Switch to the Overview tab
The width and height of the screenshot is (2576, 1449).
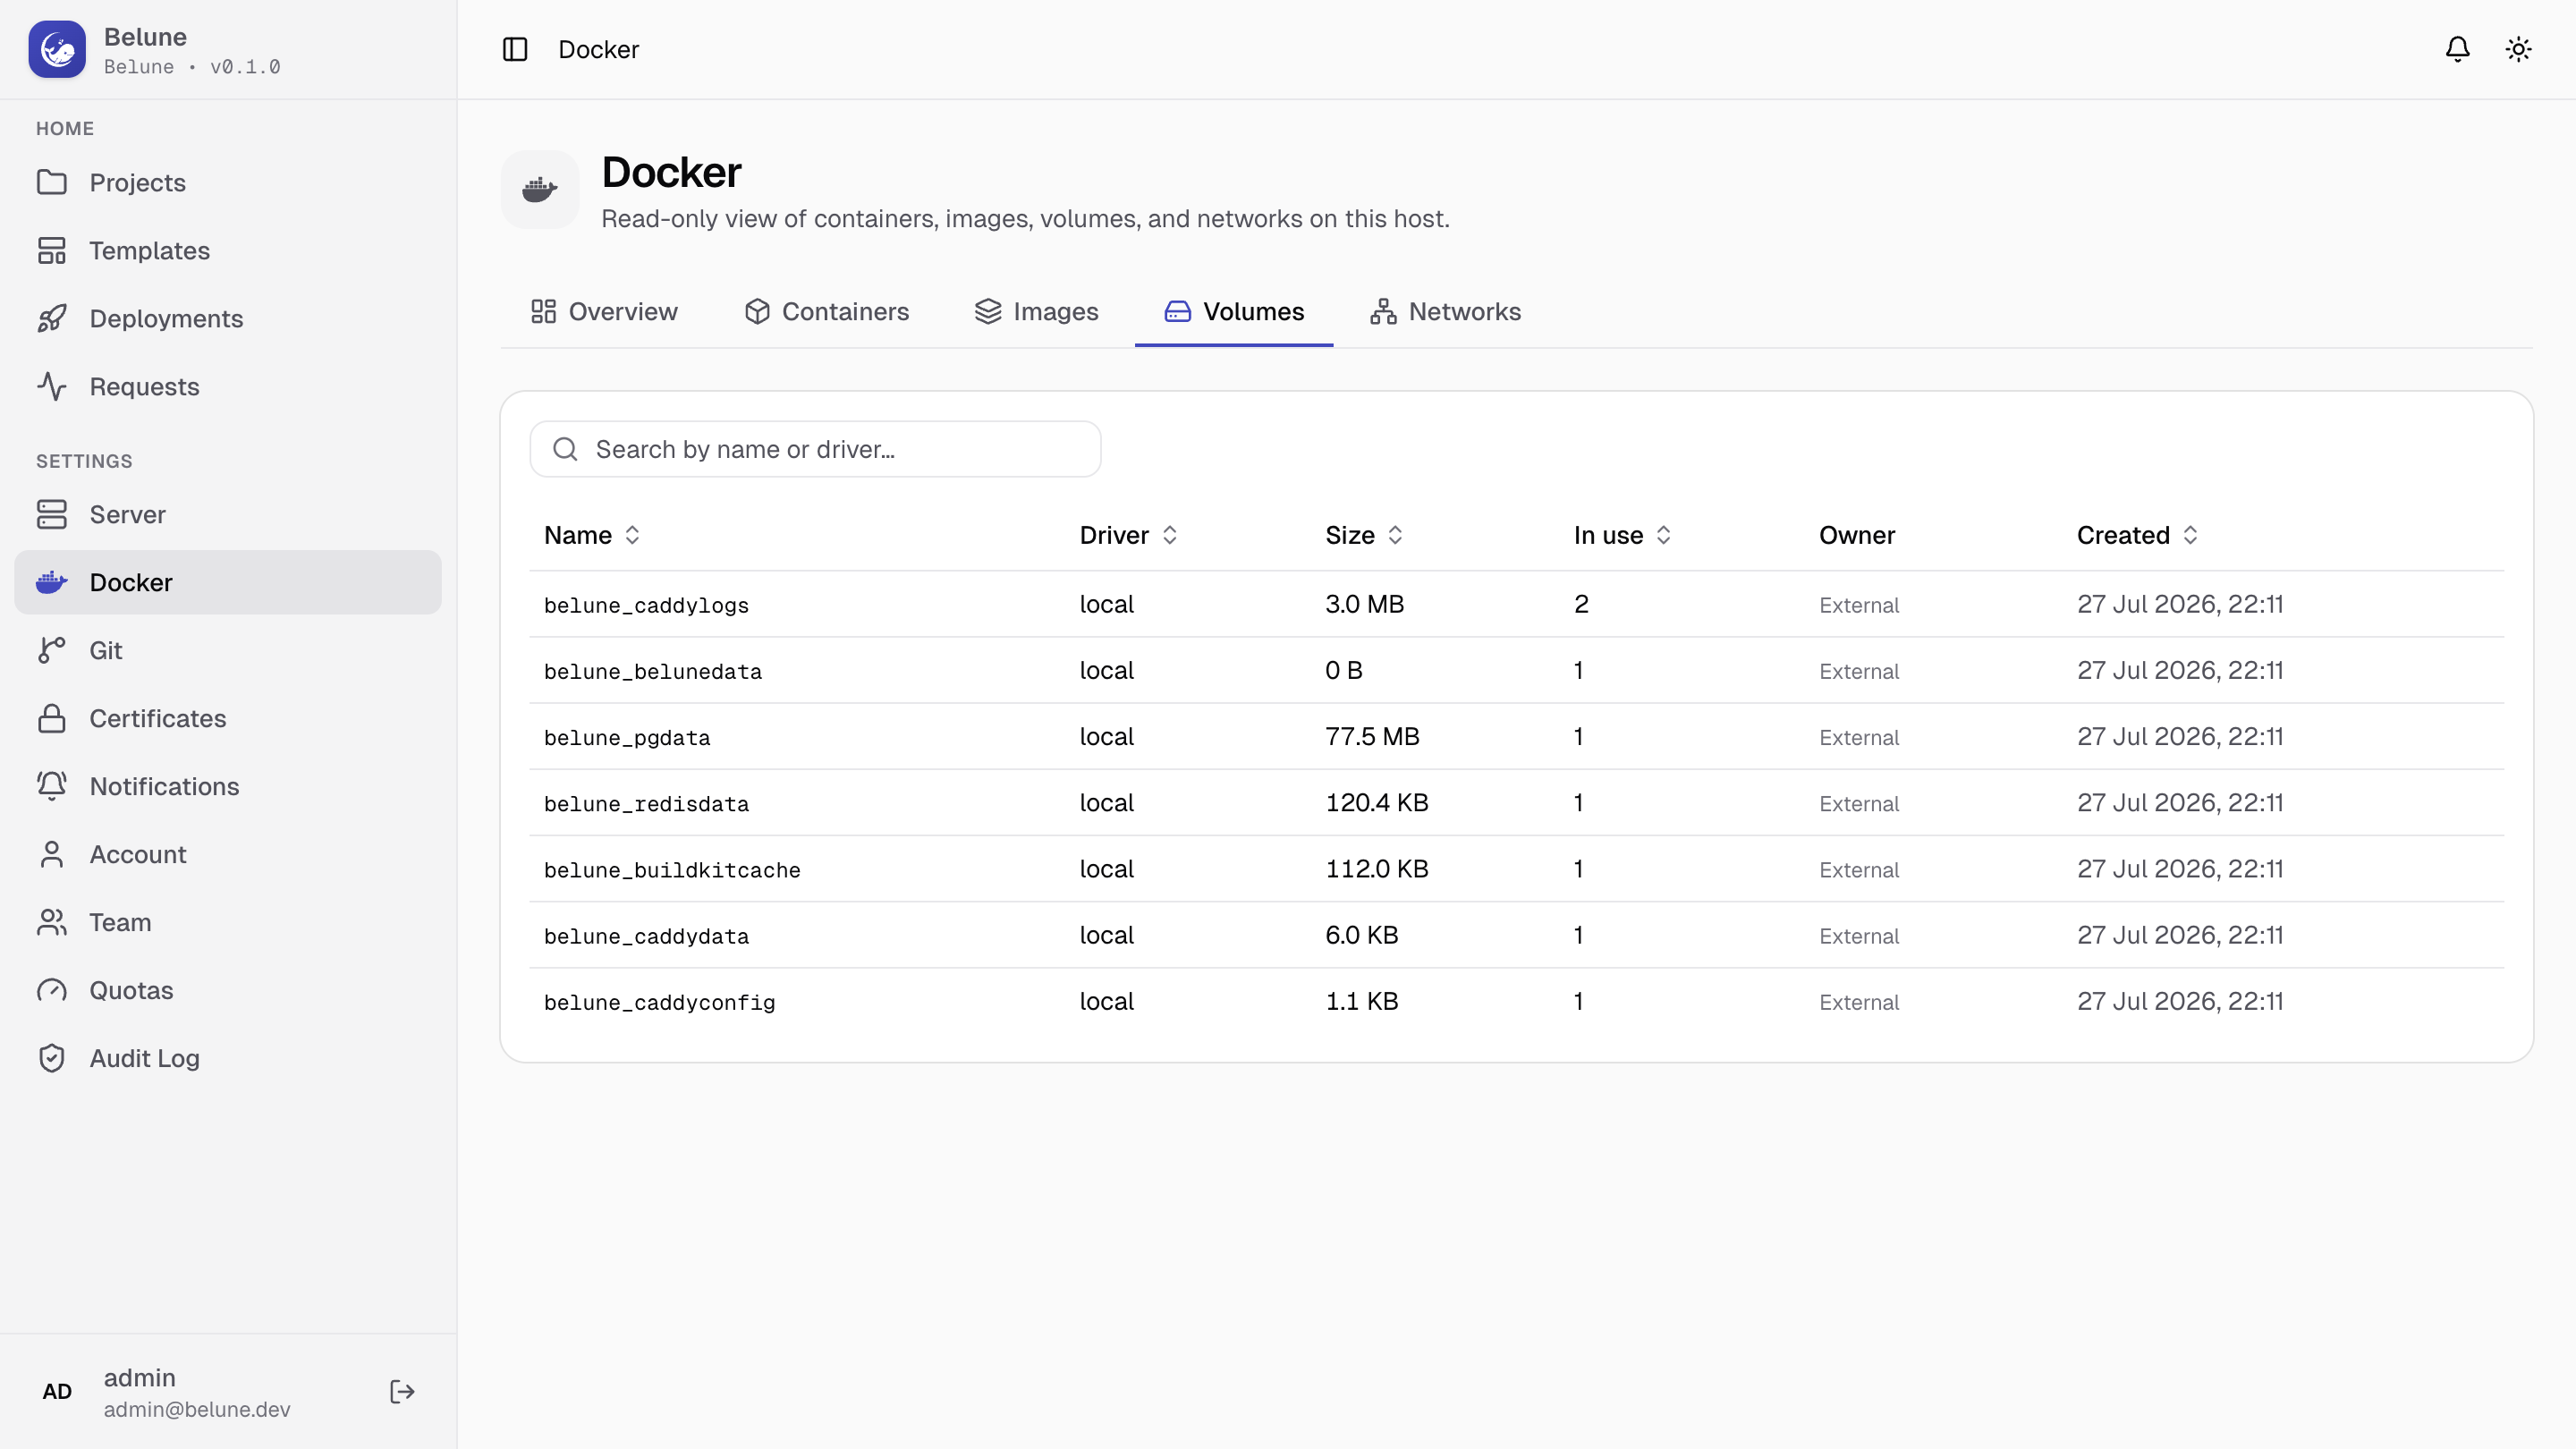(x=605, y=312)
